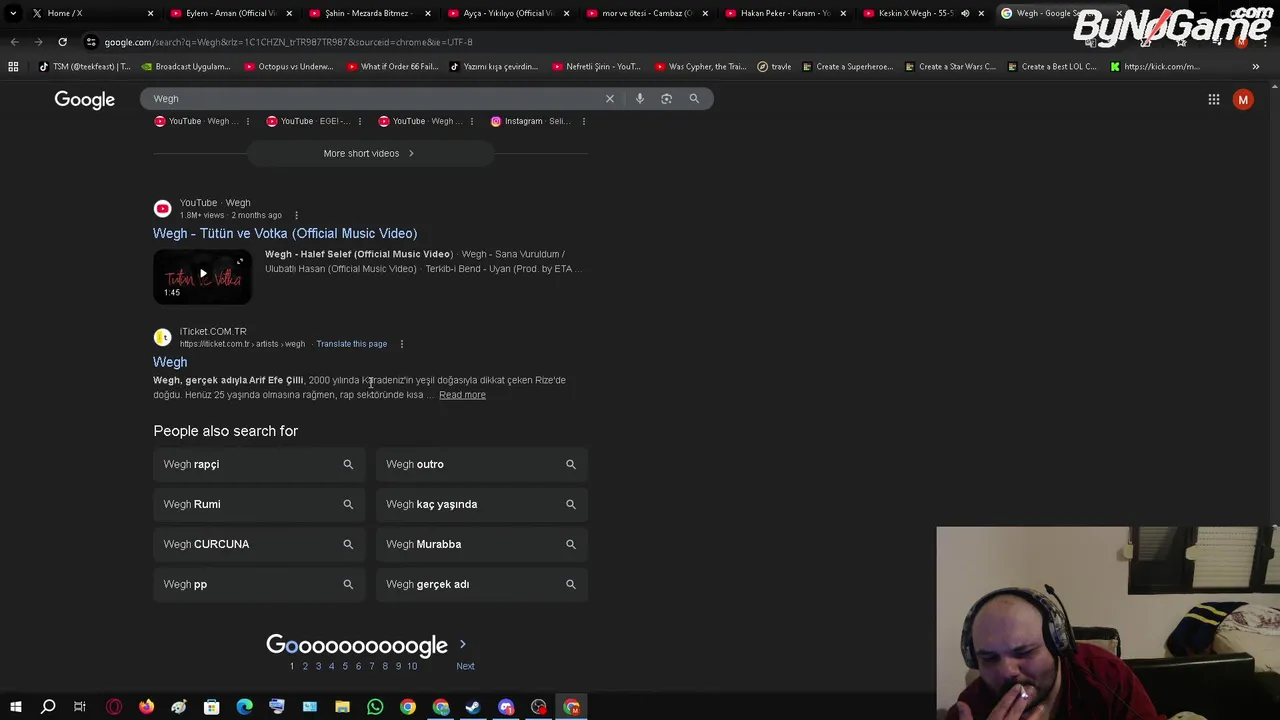This screenshot has width=1280, height=720.
Task: Open Octopus vs Underw... bookmark
Action: point(289,67)
